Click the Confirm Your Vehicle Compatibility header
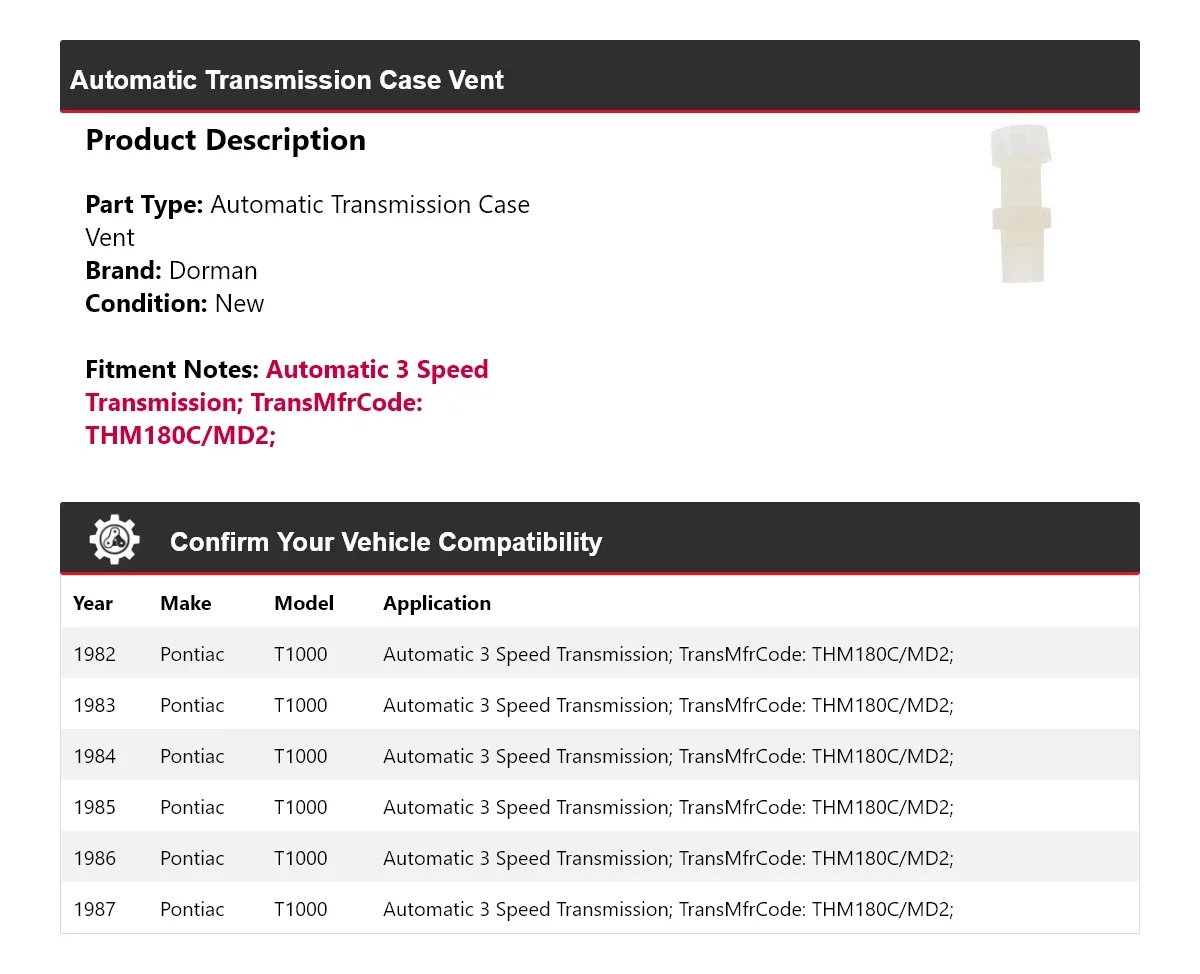 pos(600,539)
